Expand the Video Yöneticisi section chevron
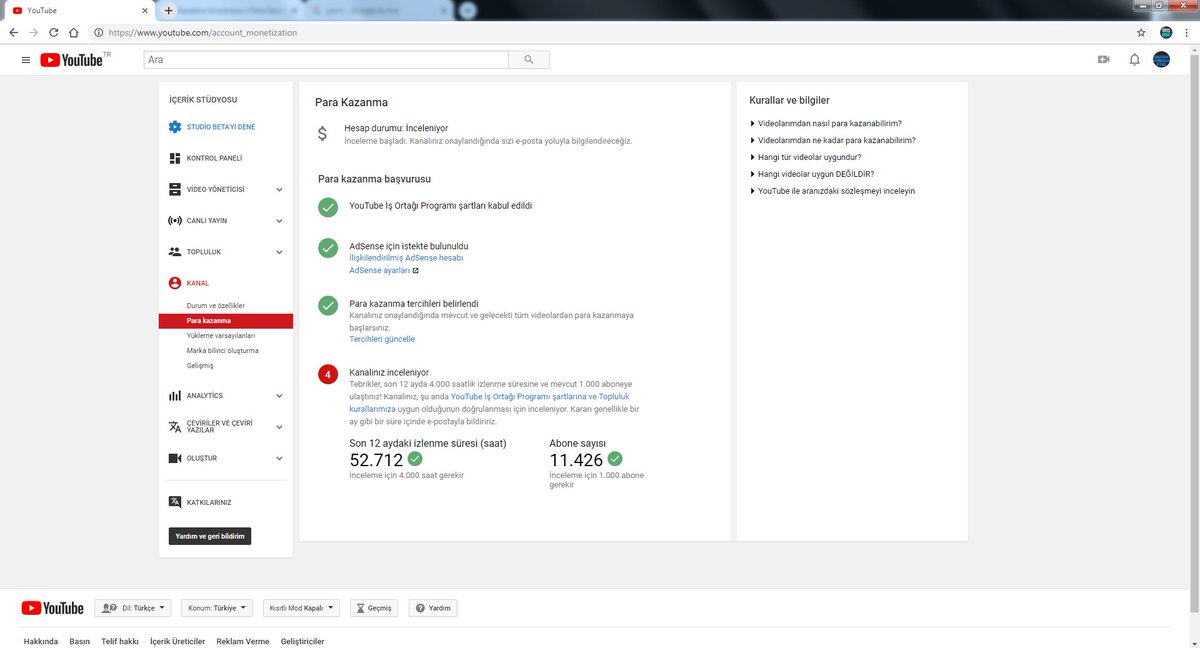Viewport: 1200px width, 648px height. tap(279, 189)
